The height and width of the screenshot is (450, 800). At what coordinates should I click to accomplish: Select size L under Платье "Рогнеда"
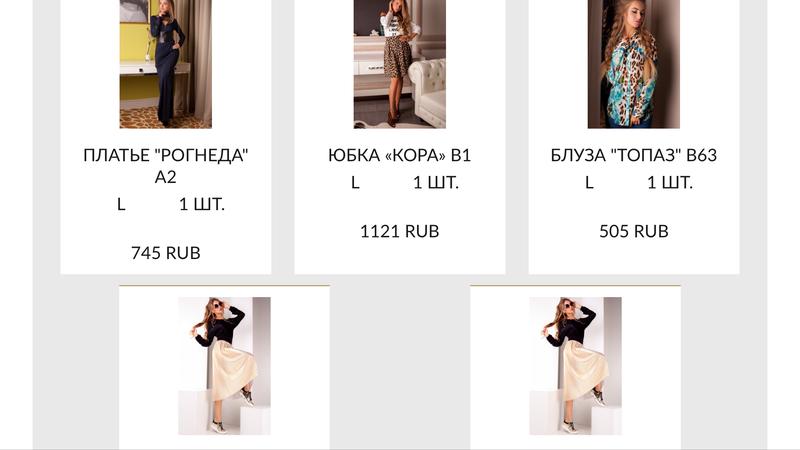(121, 205)
